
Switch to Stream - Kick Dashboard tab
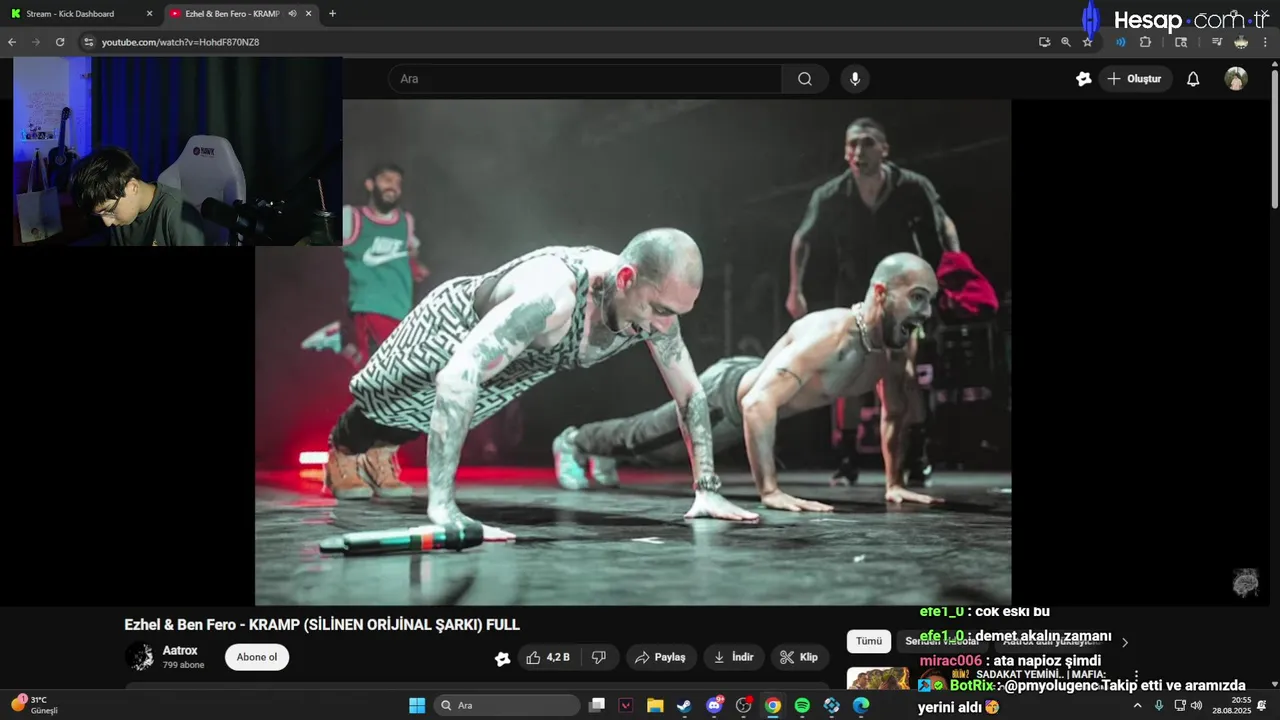point(82,14)
